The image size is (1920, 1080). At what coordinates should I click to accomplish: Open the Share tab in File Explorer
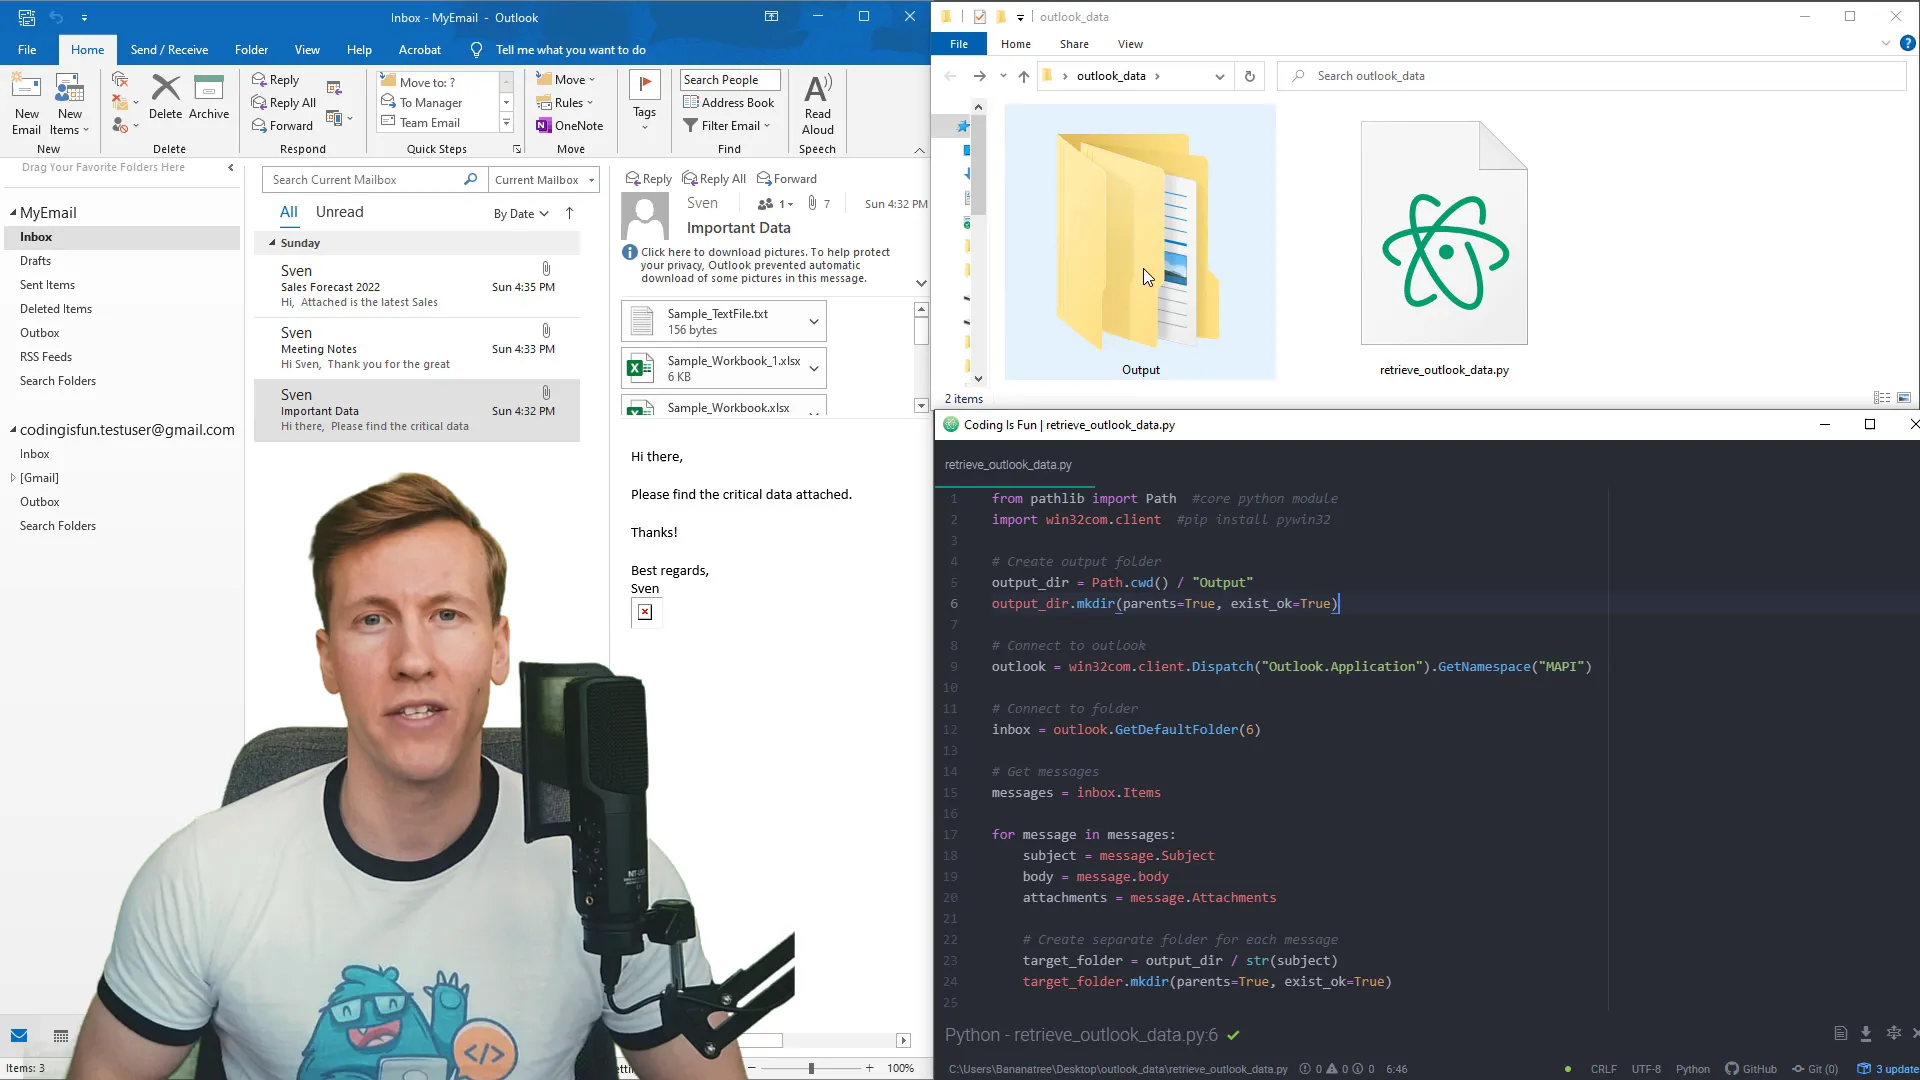(1074, 44)
